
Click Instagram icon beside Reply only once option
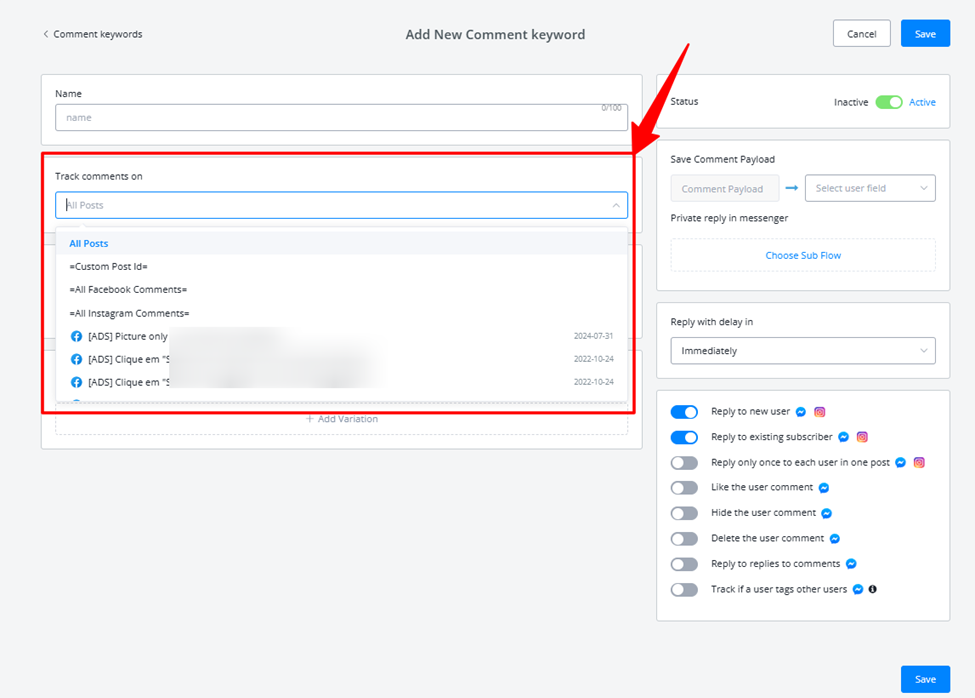pyautogui.click(x=919, y=462)
